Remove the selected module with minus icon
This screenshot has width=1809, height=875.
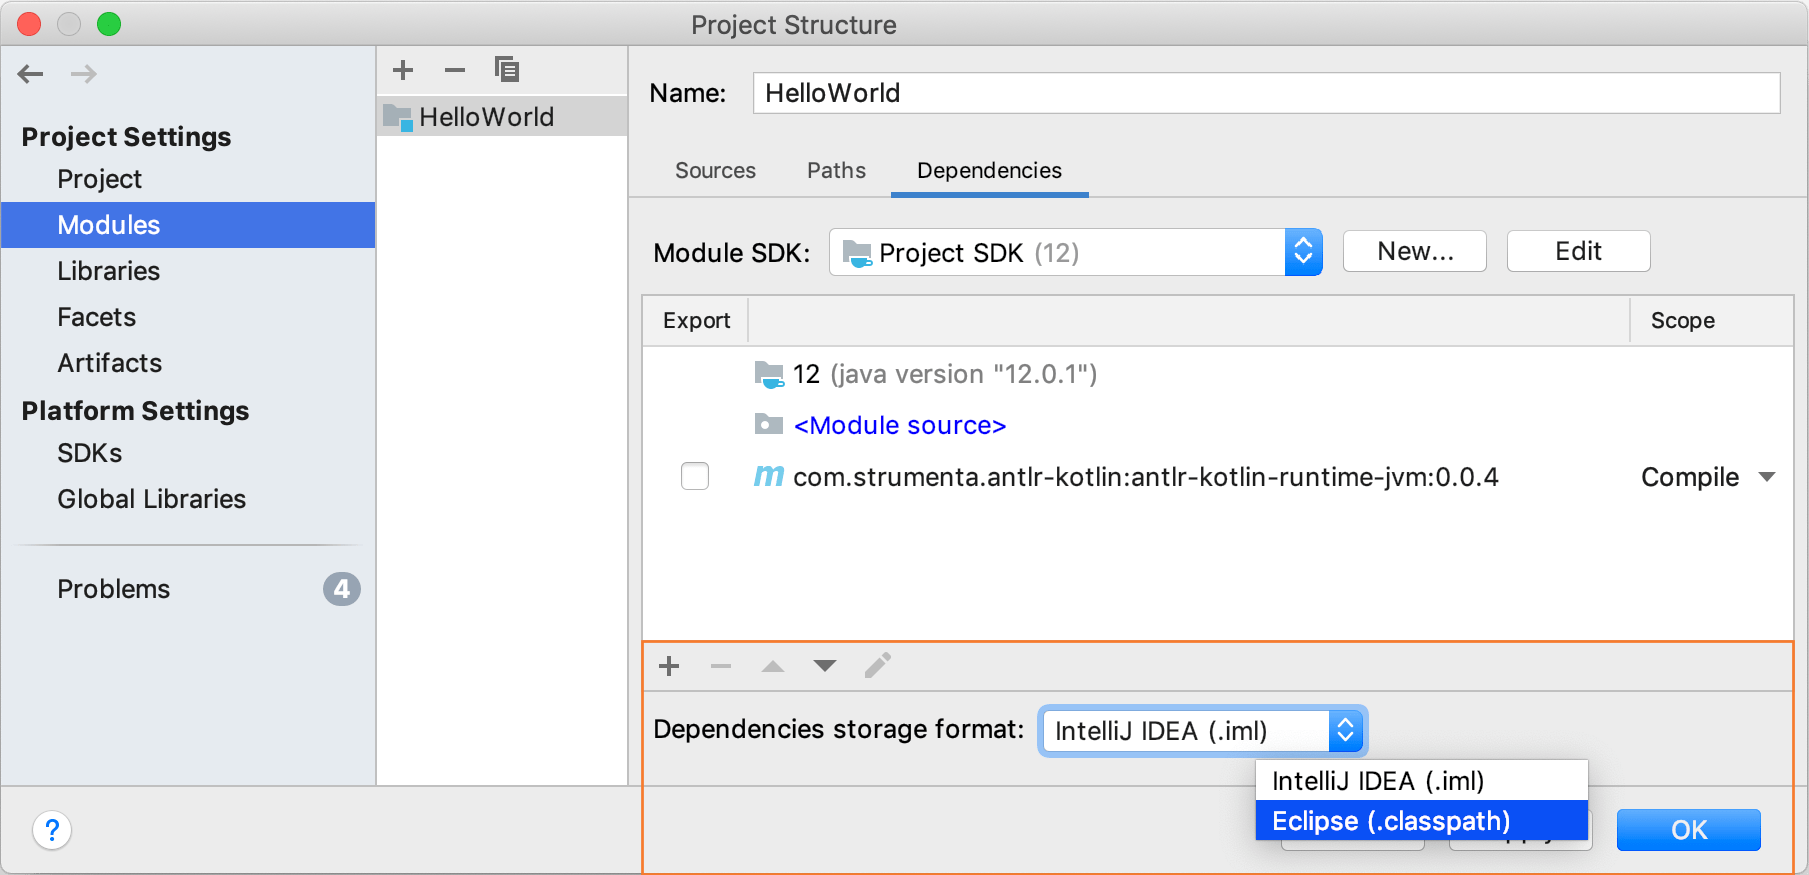(455, 70)
